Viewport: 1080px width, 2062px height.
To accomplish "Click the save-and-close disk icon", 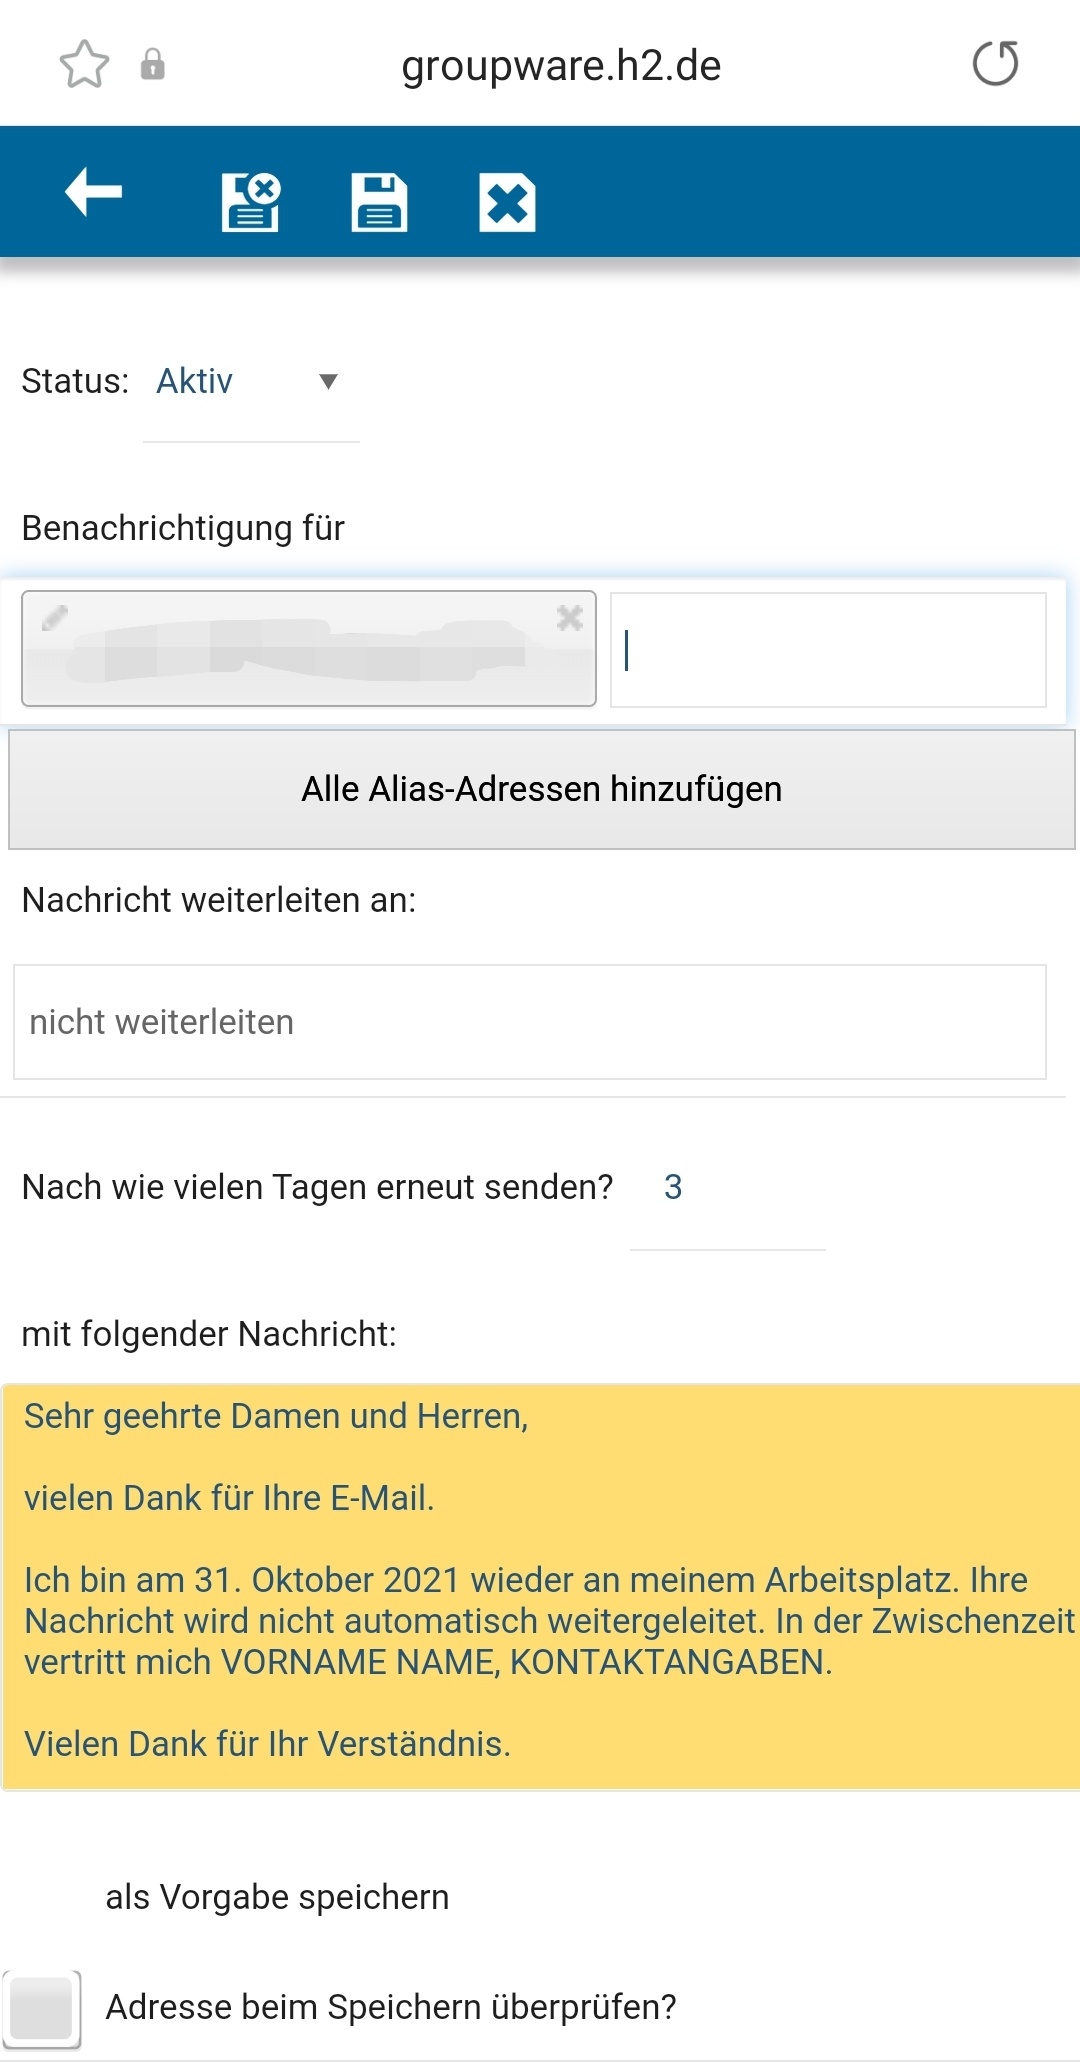I will 250,202.
